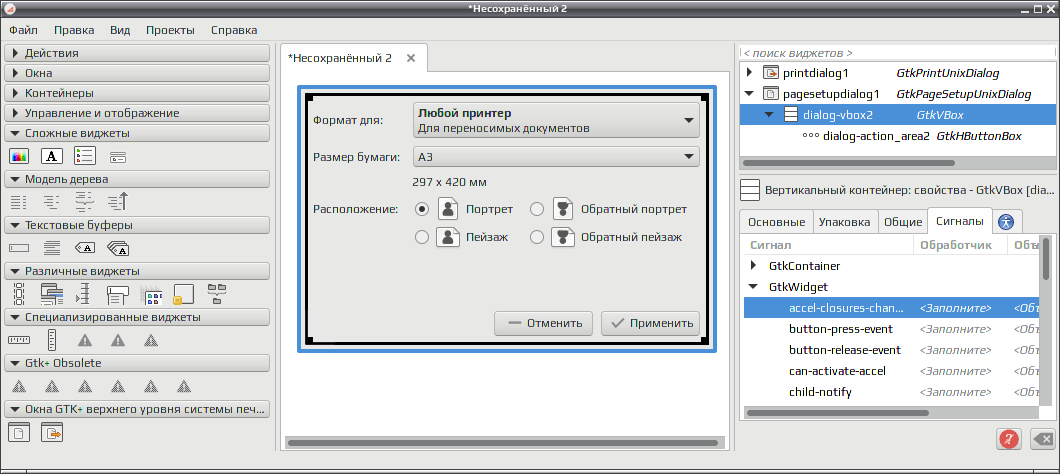The width and height of the screenshot is (1060, 474).
Task: Choose the Пейзаж orientation radio button
Action: pos(423,237)
